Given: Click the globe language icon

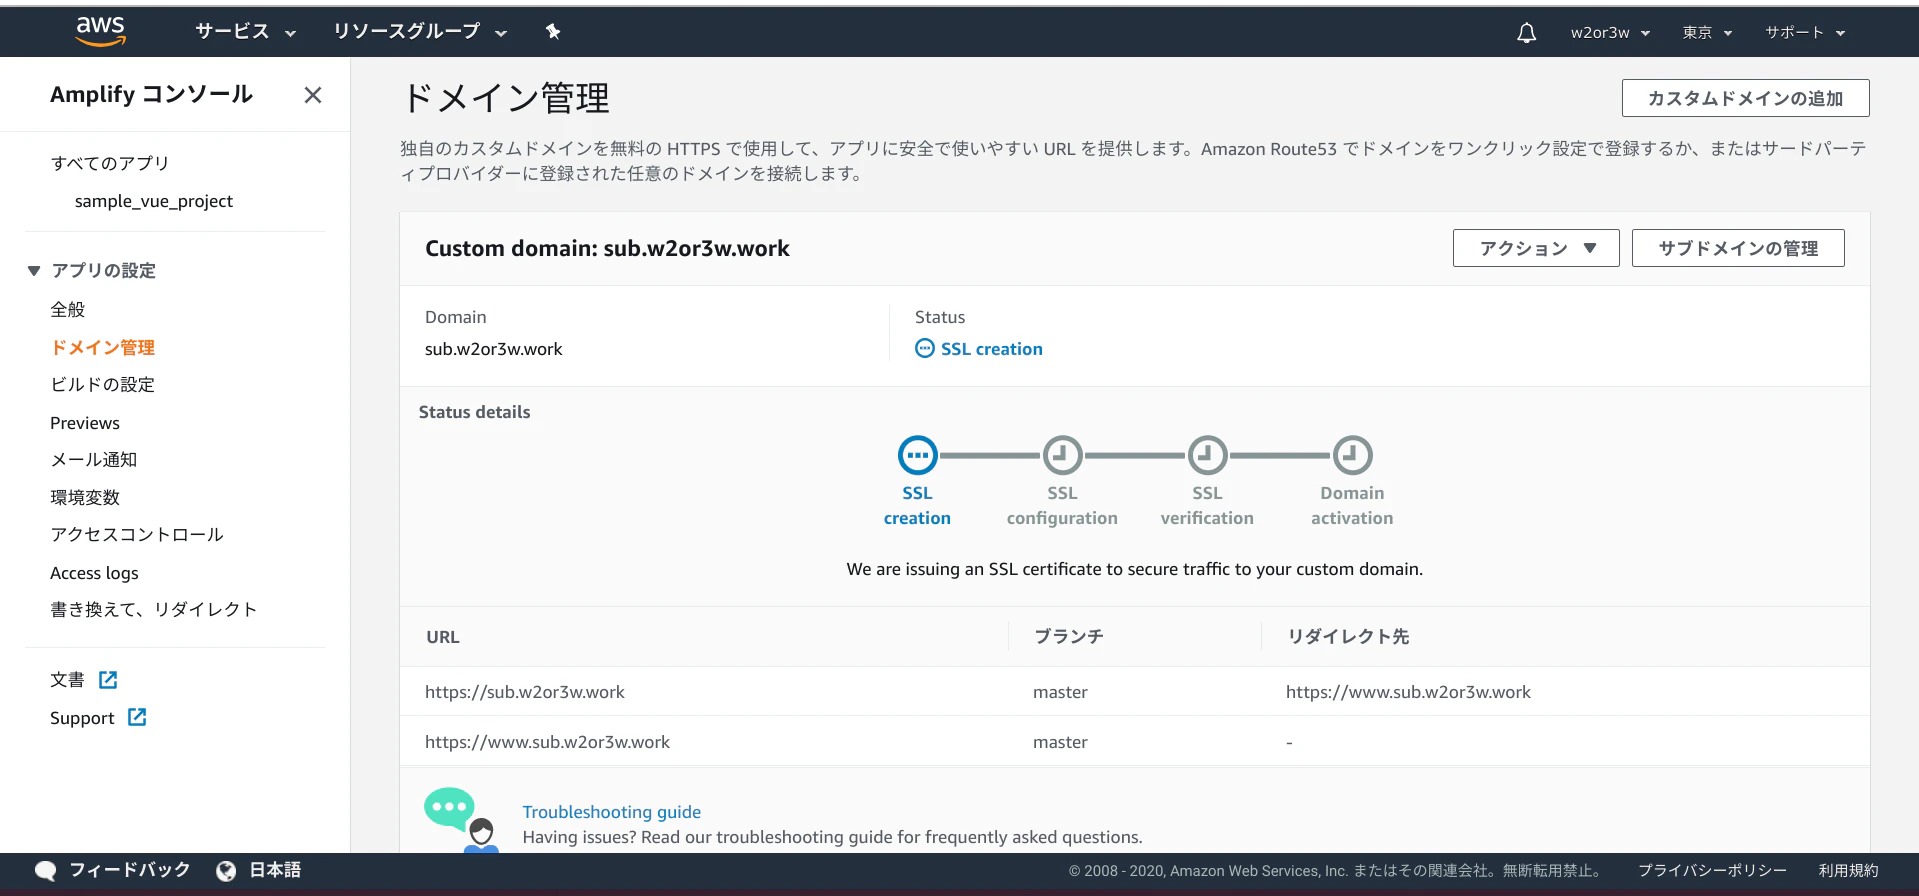Looking at the screenshot, I should [226, 871].
